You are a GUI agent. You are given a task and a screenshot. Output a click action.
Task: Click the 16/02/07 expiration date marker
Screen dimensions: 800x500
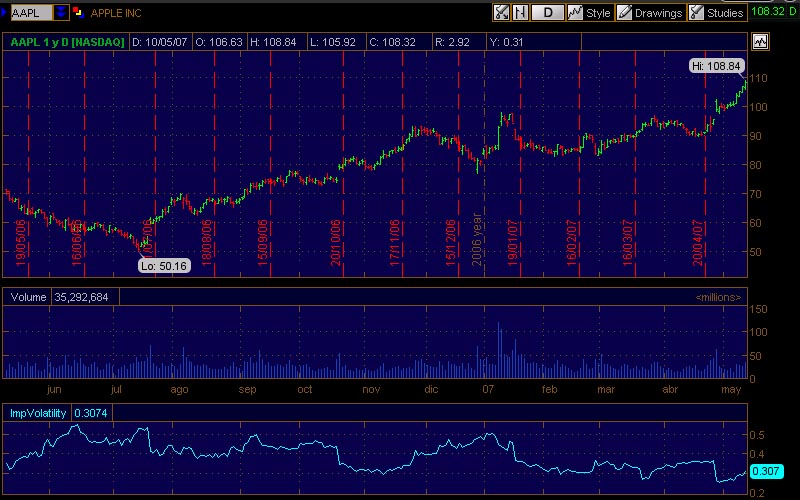click(571, 242)
